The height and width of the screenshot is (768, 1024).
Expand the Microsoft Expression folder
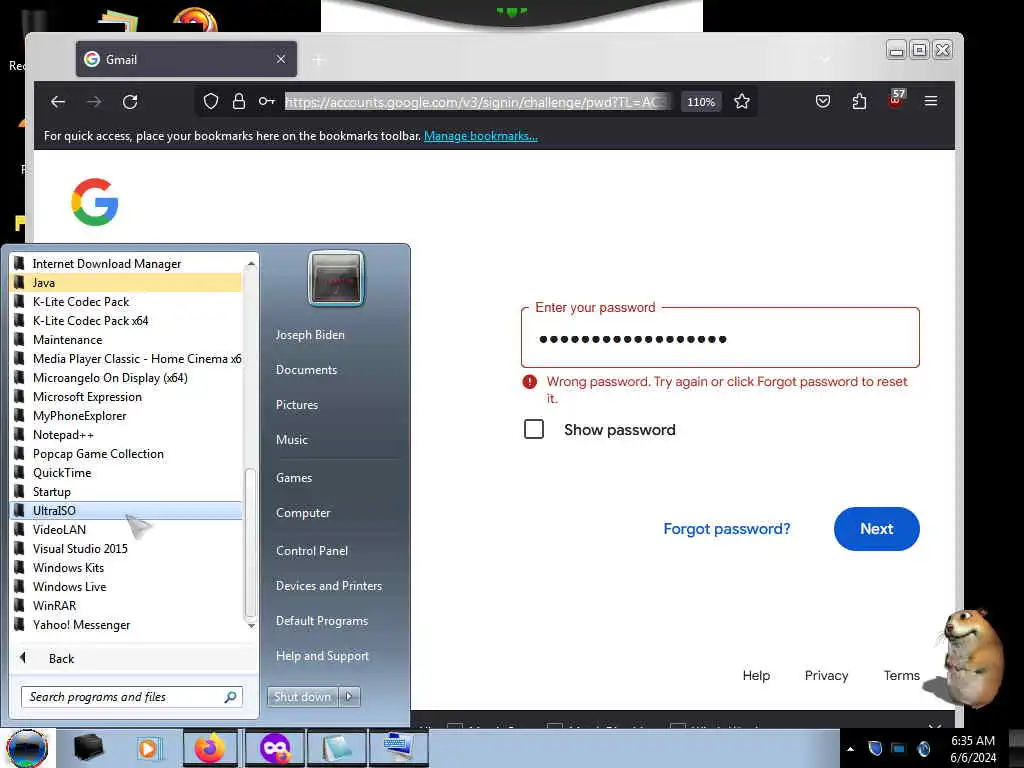127,396
